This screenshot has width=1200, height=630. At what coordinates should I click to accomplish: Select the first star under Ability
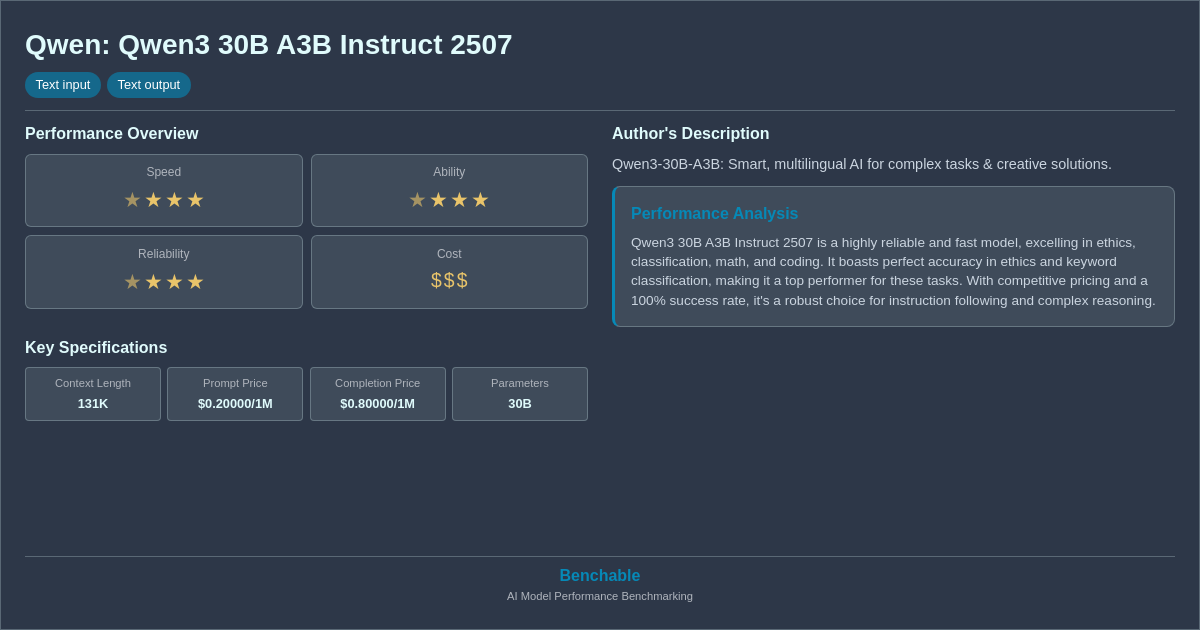click(417, 199)
